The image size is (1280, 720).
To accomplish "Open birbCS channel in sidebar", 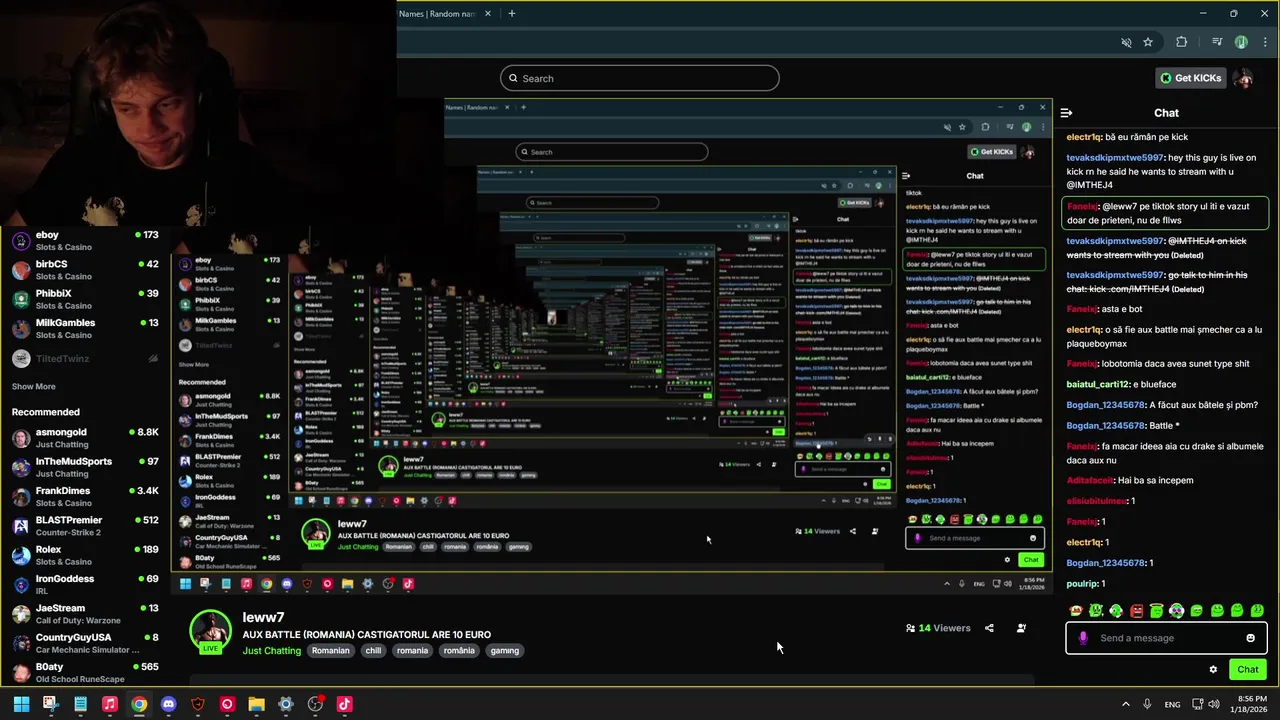I will (86, 270).
